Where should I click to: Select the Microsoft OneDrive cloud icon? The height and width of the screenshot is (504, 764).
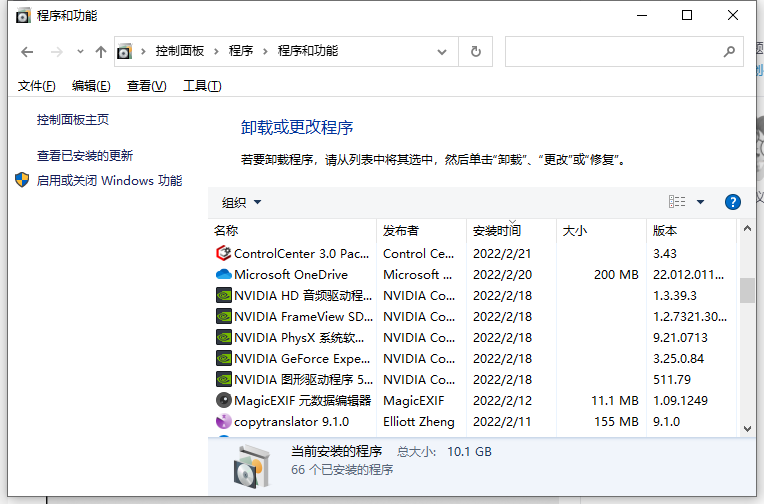pos(223,274)
